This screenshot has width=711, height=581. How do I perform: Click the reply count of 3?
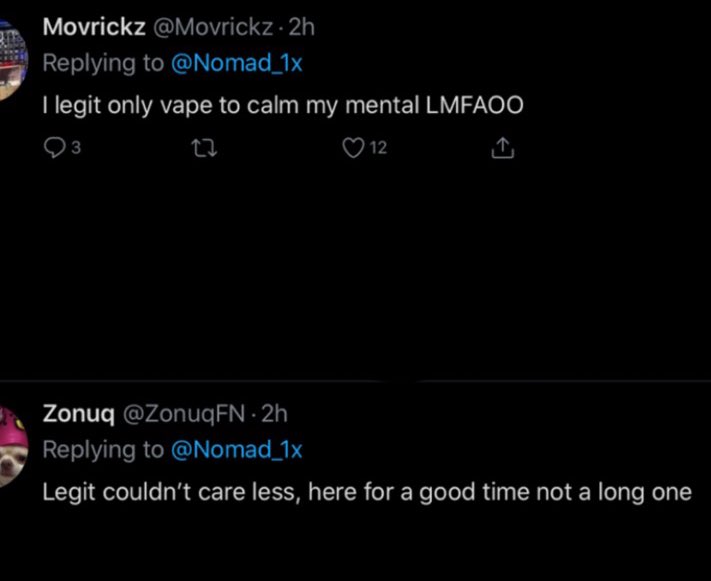click(x=76, y=150)
